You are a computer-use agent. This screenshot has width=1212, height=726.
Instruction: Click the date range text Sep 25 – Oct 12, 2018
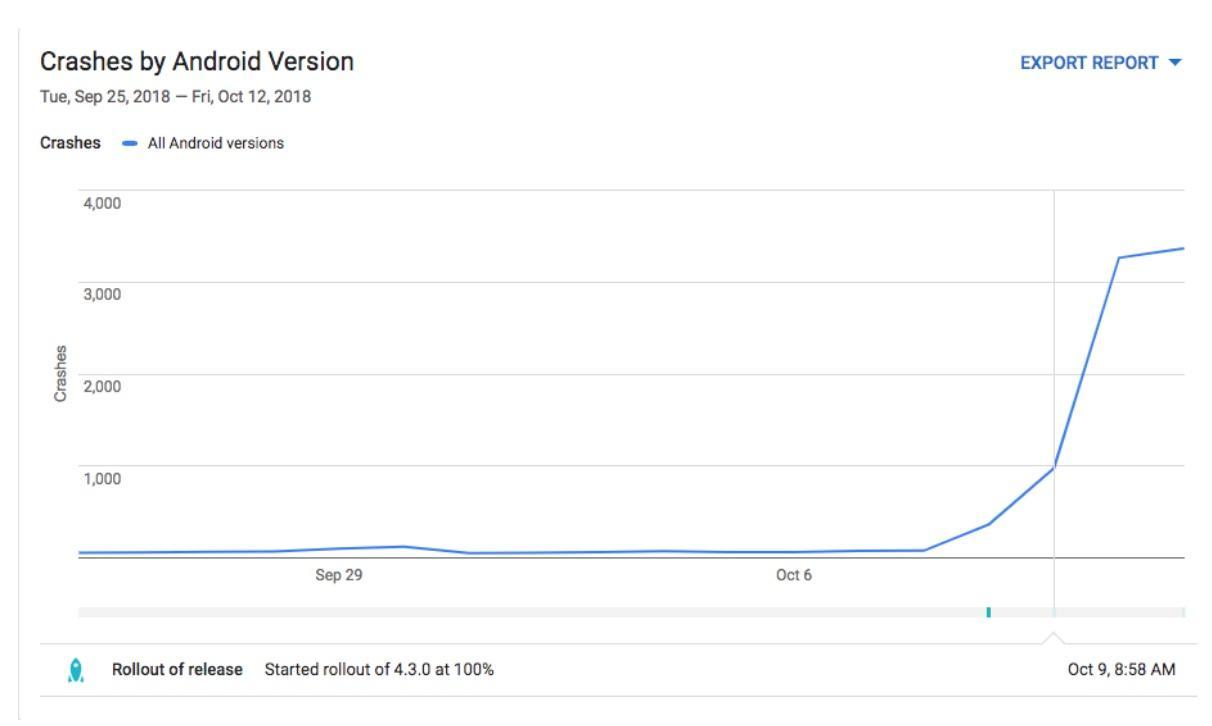pos(175,97)
